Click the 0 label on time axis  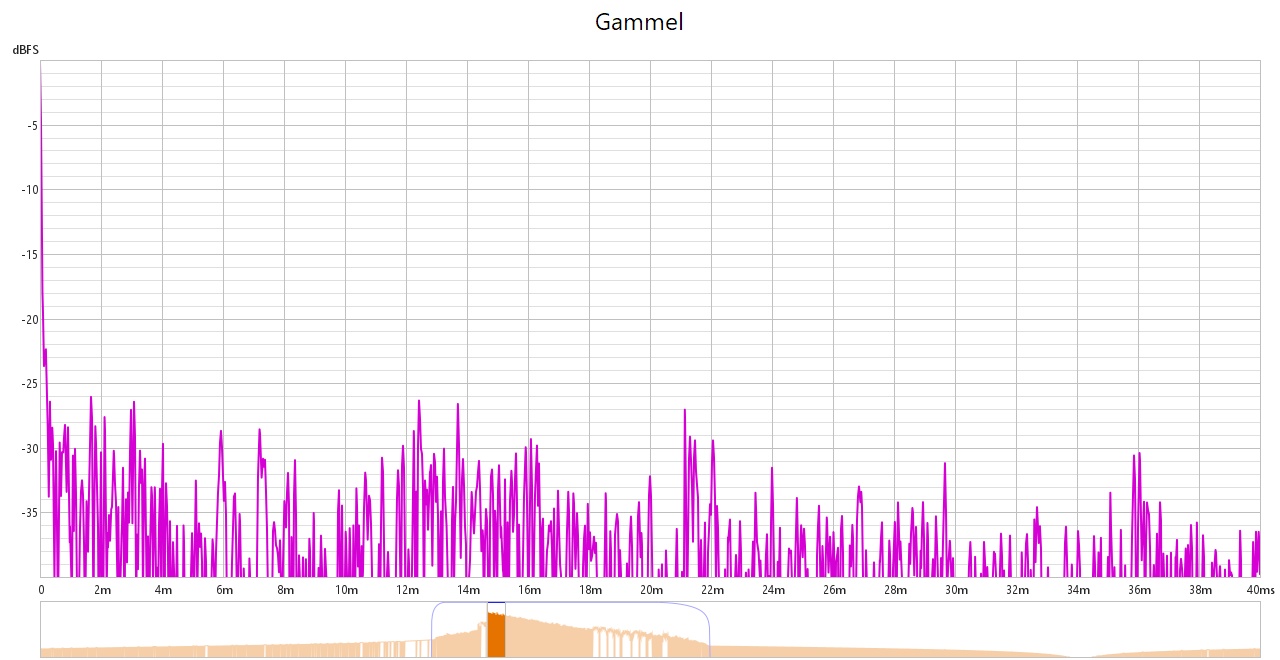point(41,590)
